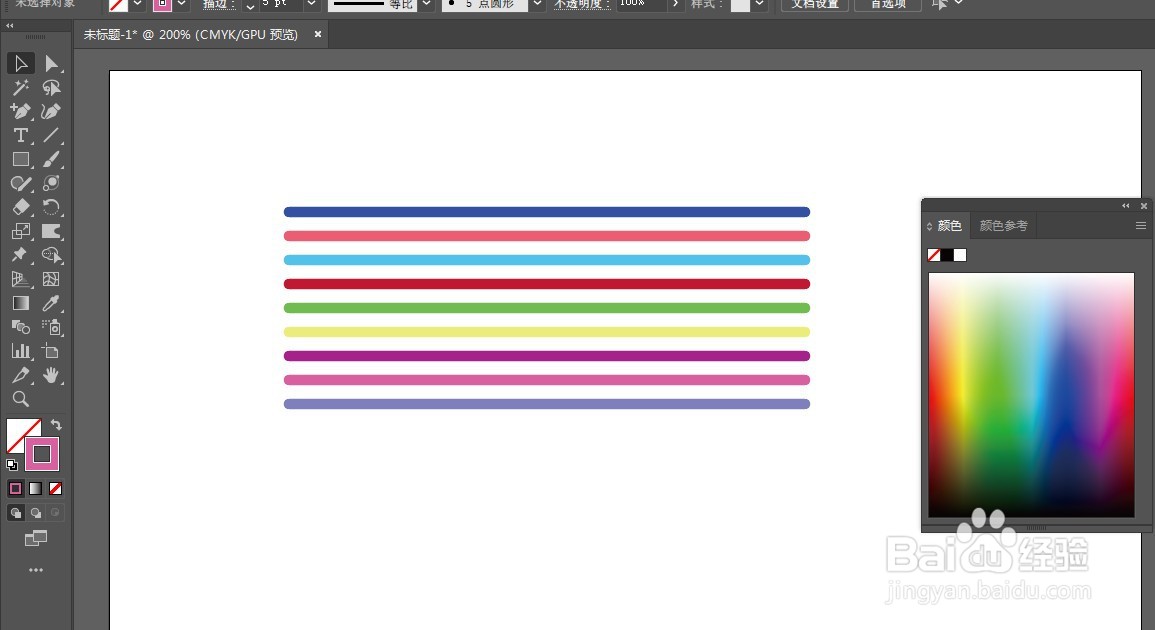1155x630 pixels.
Task: Select the Paintbrush tool
Action: pos(52,159)
